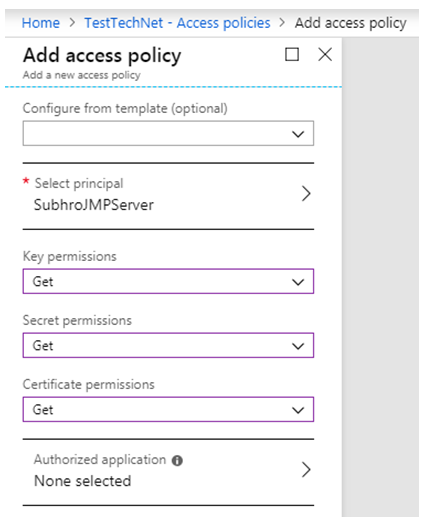This screenshot has width=430, height=528.
Task: Click the template dropdown chevron arrow
Action: pyautogui.click(x=298, y=134)
